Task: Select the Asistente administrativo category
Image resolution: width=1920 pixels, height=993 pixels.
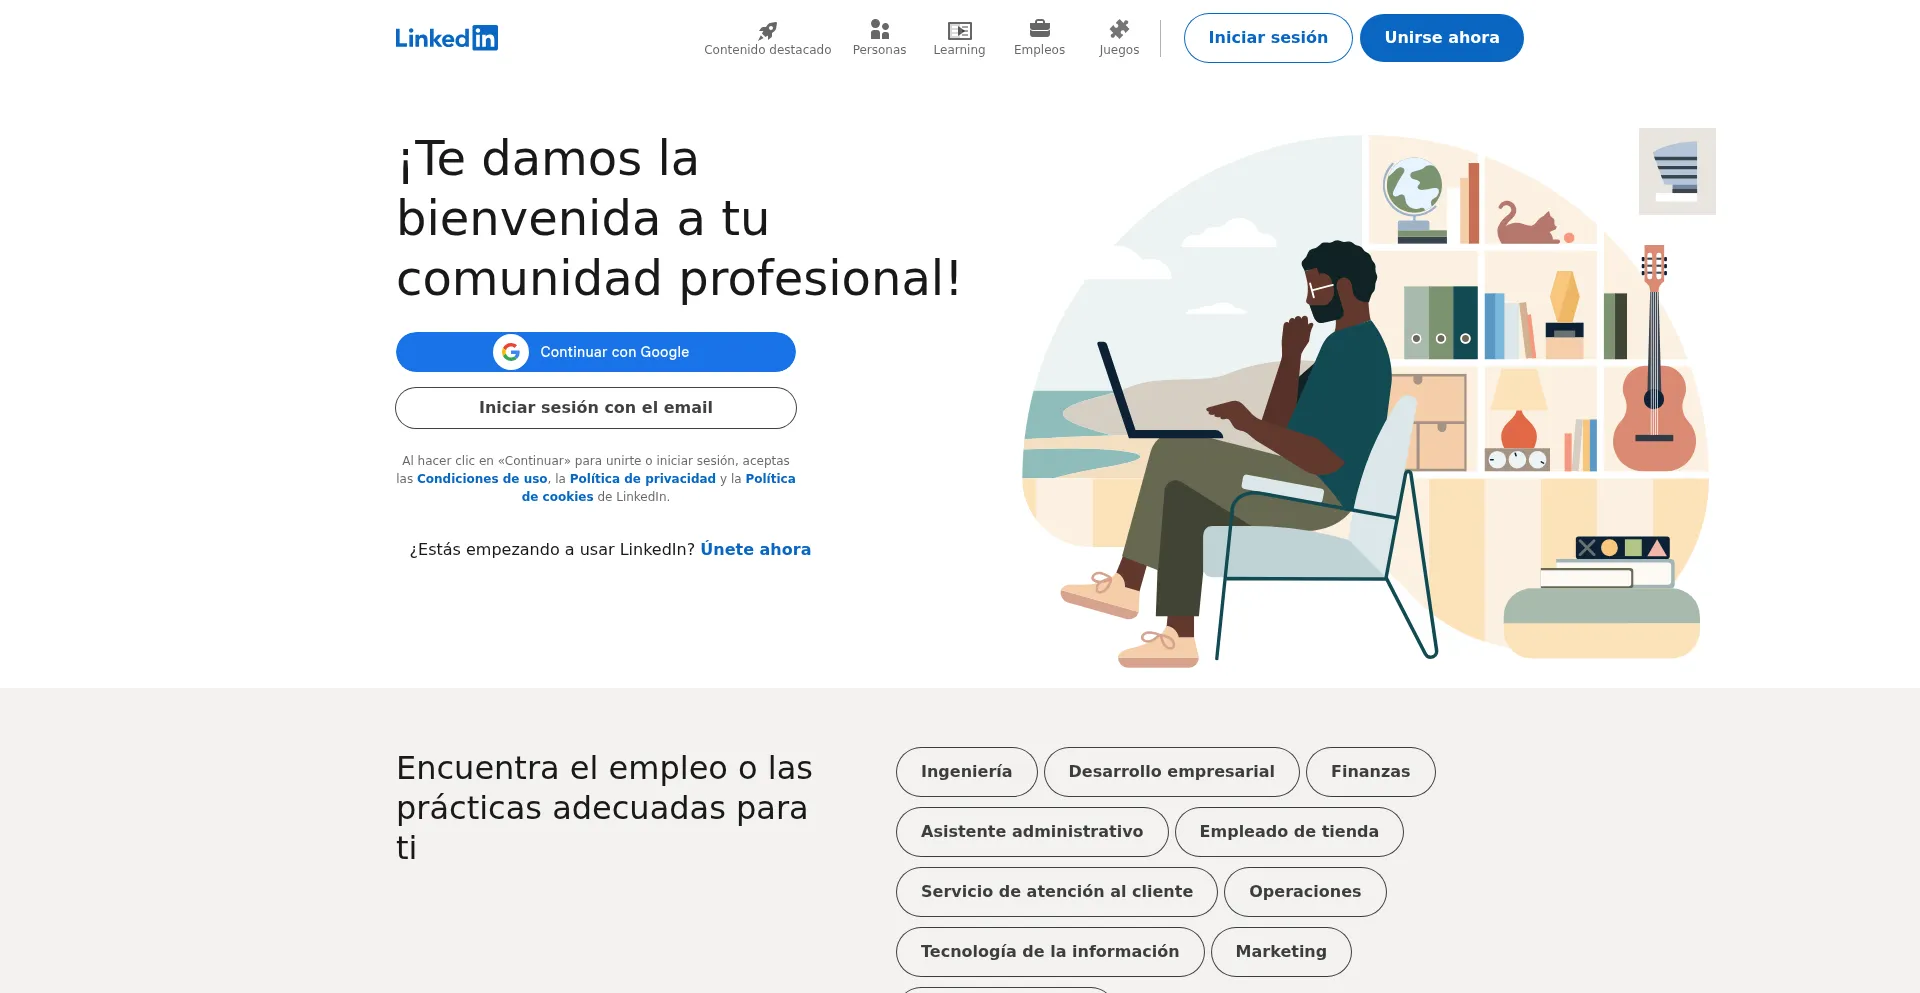Action: click(x=1031, y=832)
